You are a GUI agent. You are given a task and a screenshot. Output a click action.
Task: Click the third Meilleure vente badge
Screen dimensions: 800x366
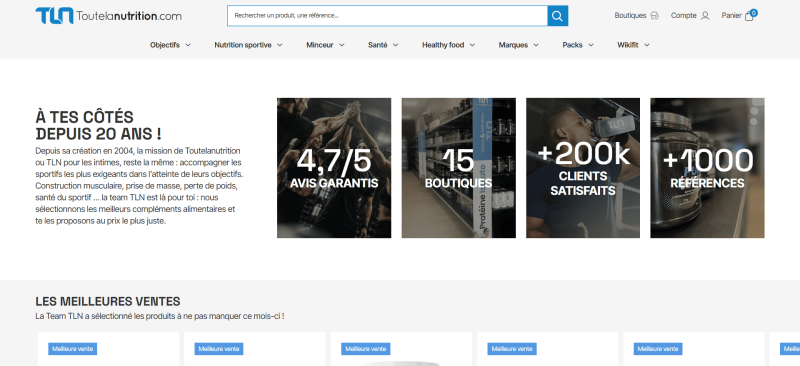tap(366, 349)
